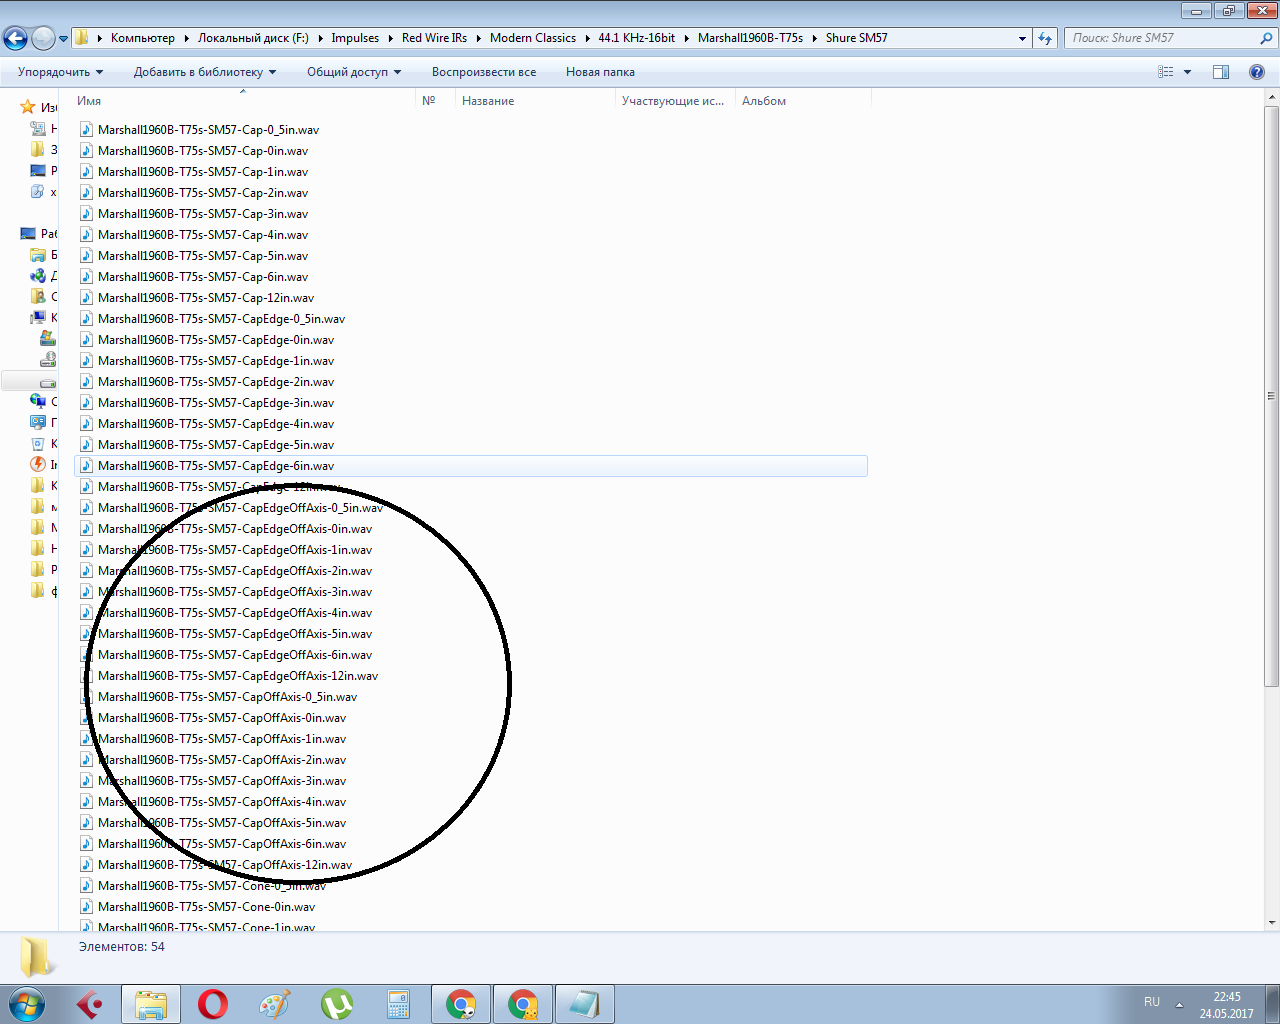Select file Marshall1960B-T75s-SM57-Cap-12in.wav
The height and width of the screenshot is (1024, 1280).
point(206,298)
